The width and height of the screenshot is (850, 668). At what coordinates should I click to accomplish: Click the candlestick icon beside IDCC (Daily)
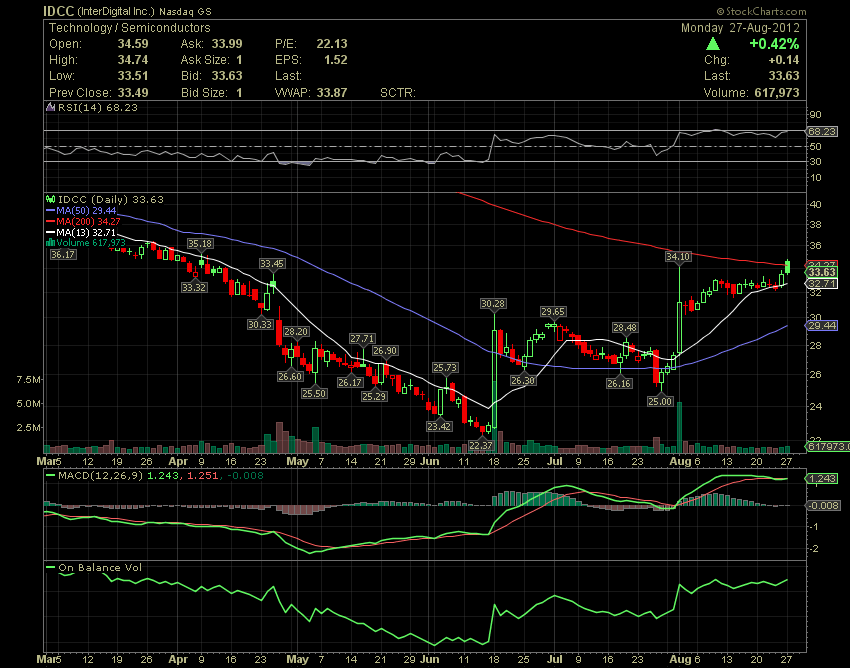(x=51, y=200)
